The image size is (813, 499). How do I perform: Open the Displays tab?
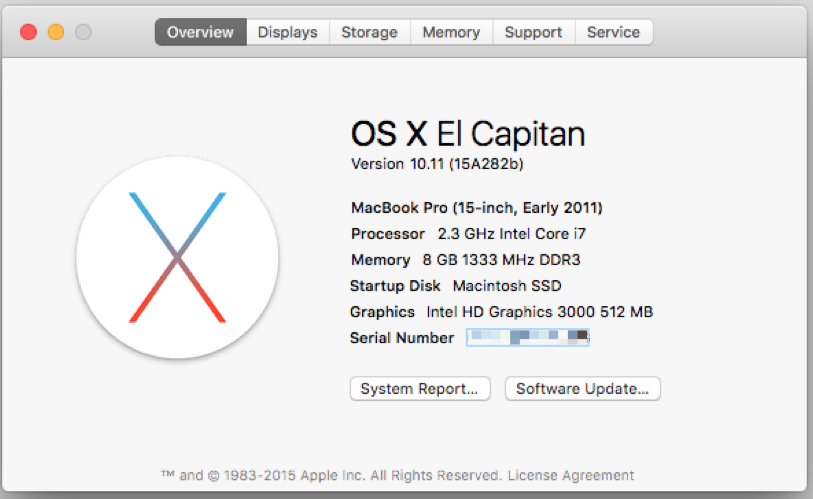click(288, 32)
